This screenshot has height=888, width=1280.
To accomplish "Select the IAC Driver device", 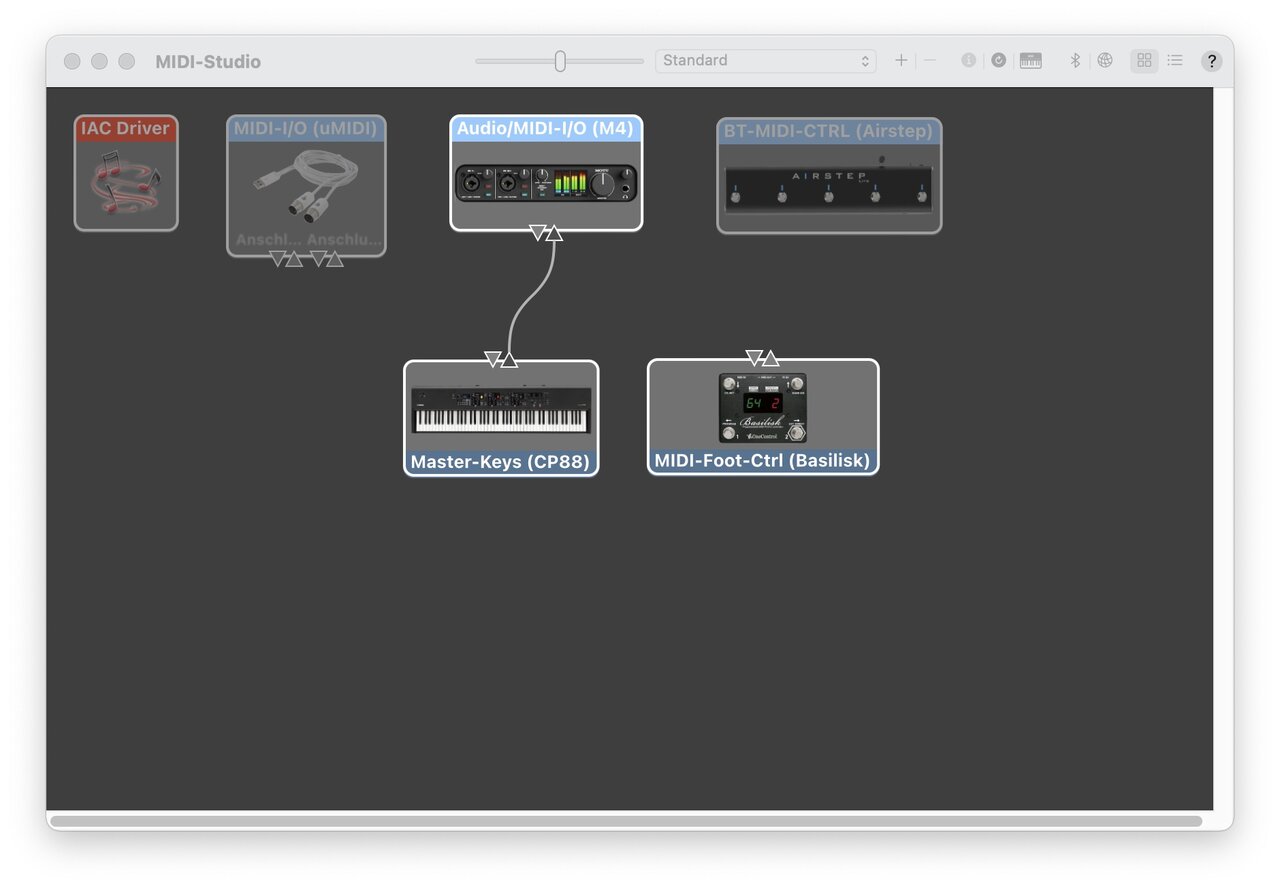I will tap(126, 173).
